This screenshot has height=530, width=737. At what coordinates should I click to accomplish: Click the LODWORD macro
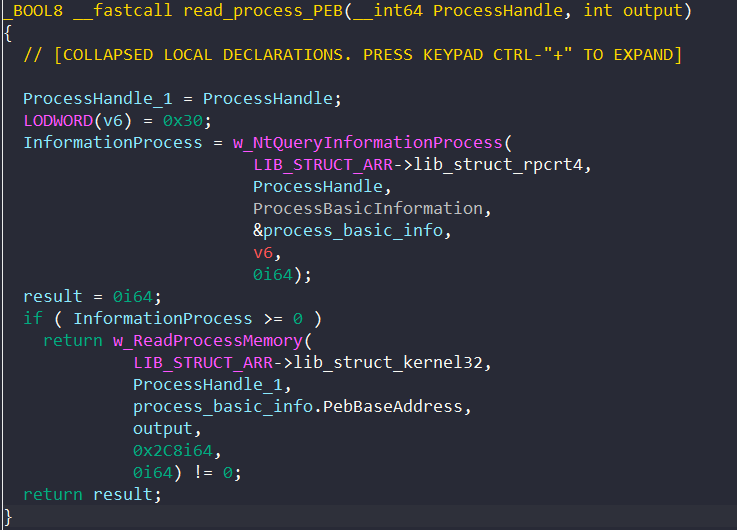pyautogui.click(x=58, y=121)
